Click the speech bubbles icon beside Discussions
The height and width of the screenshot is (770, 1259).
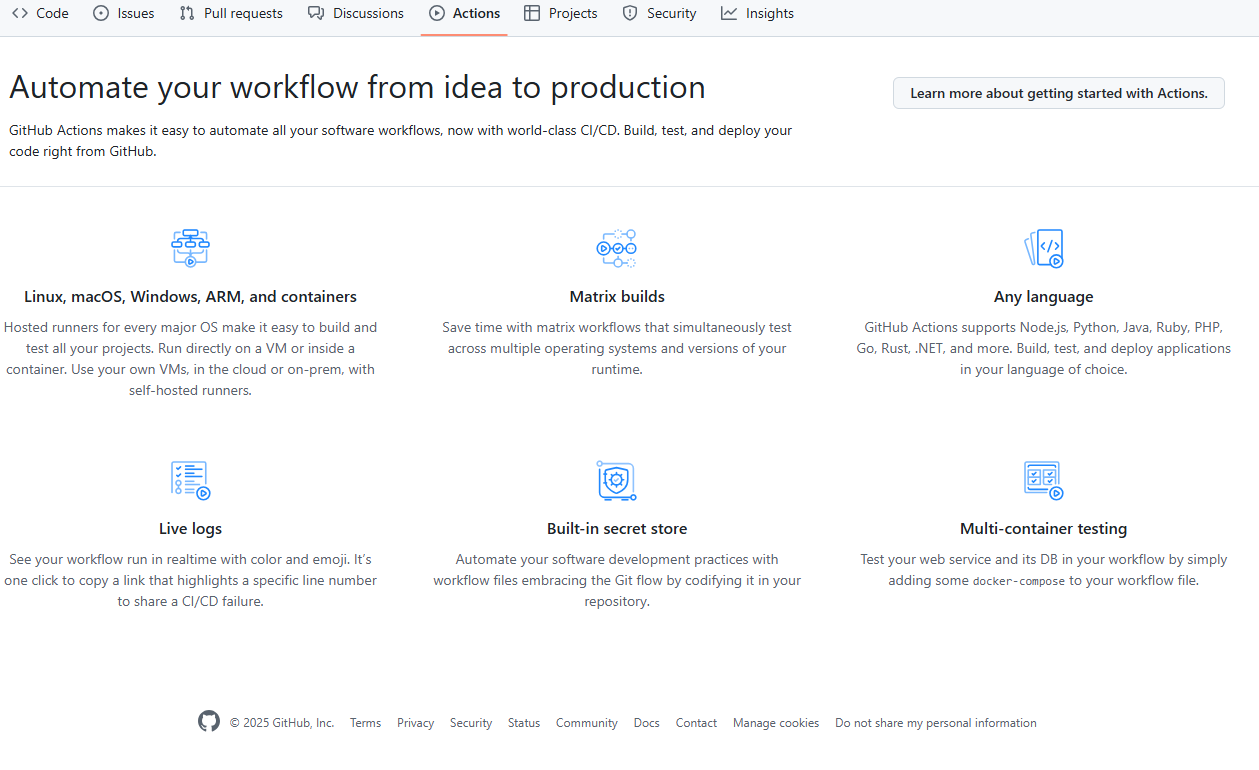coord(314,13)
